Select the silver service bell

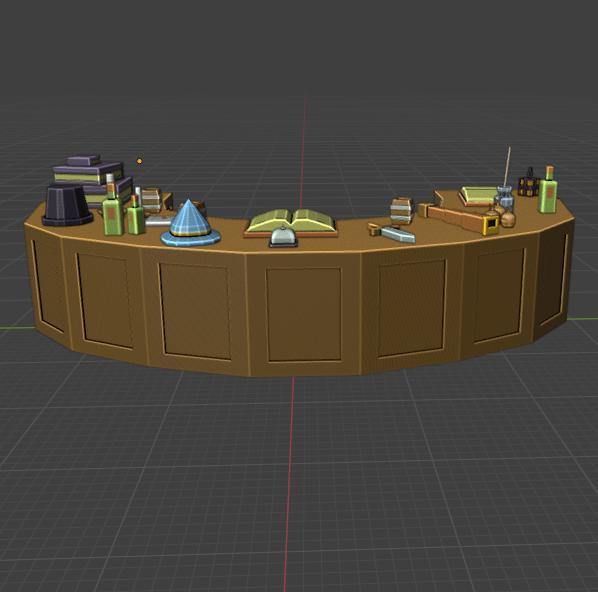coord(283,237)
